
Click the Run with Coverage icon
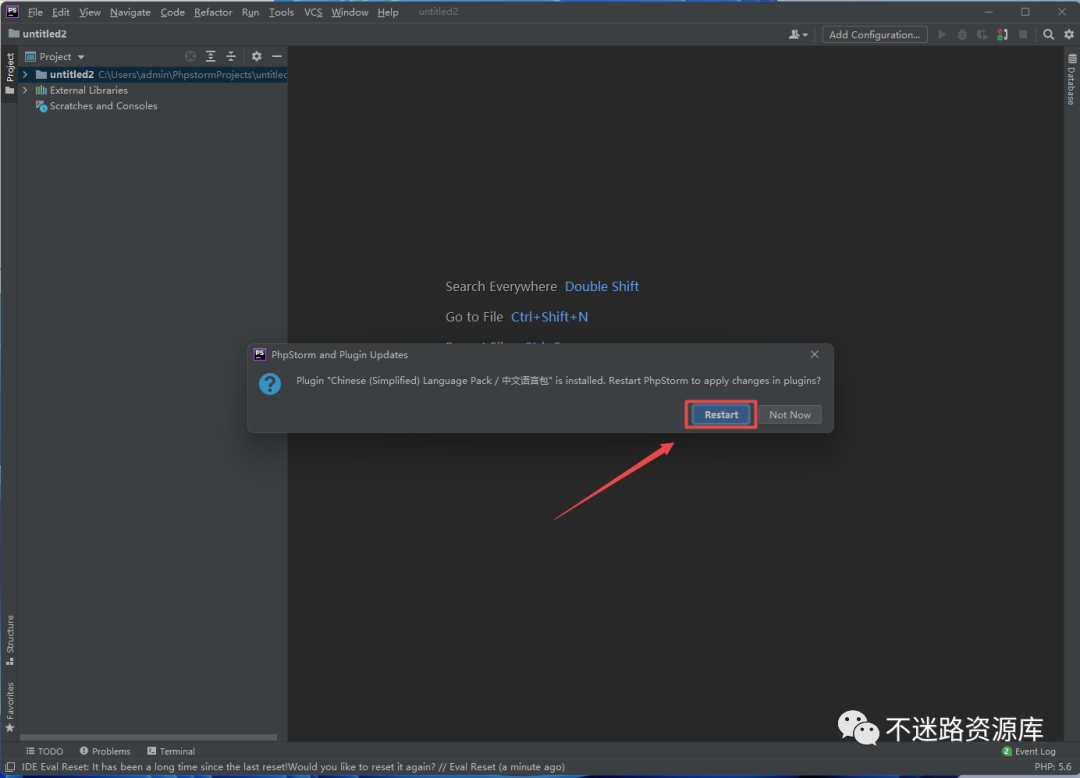click(982, 34)
